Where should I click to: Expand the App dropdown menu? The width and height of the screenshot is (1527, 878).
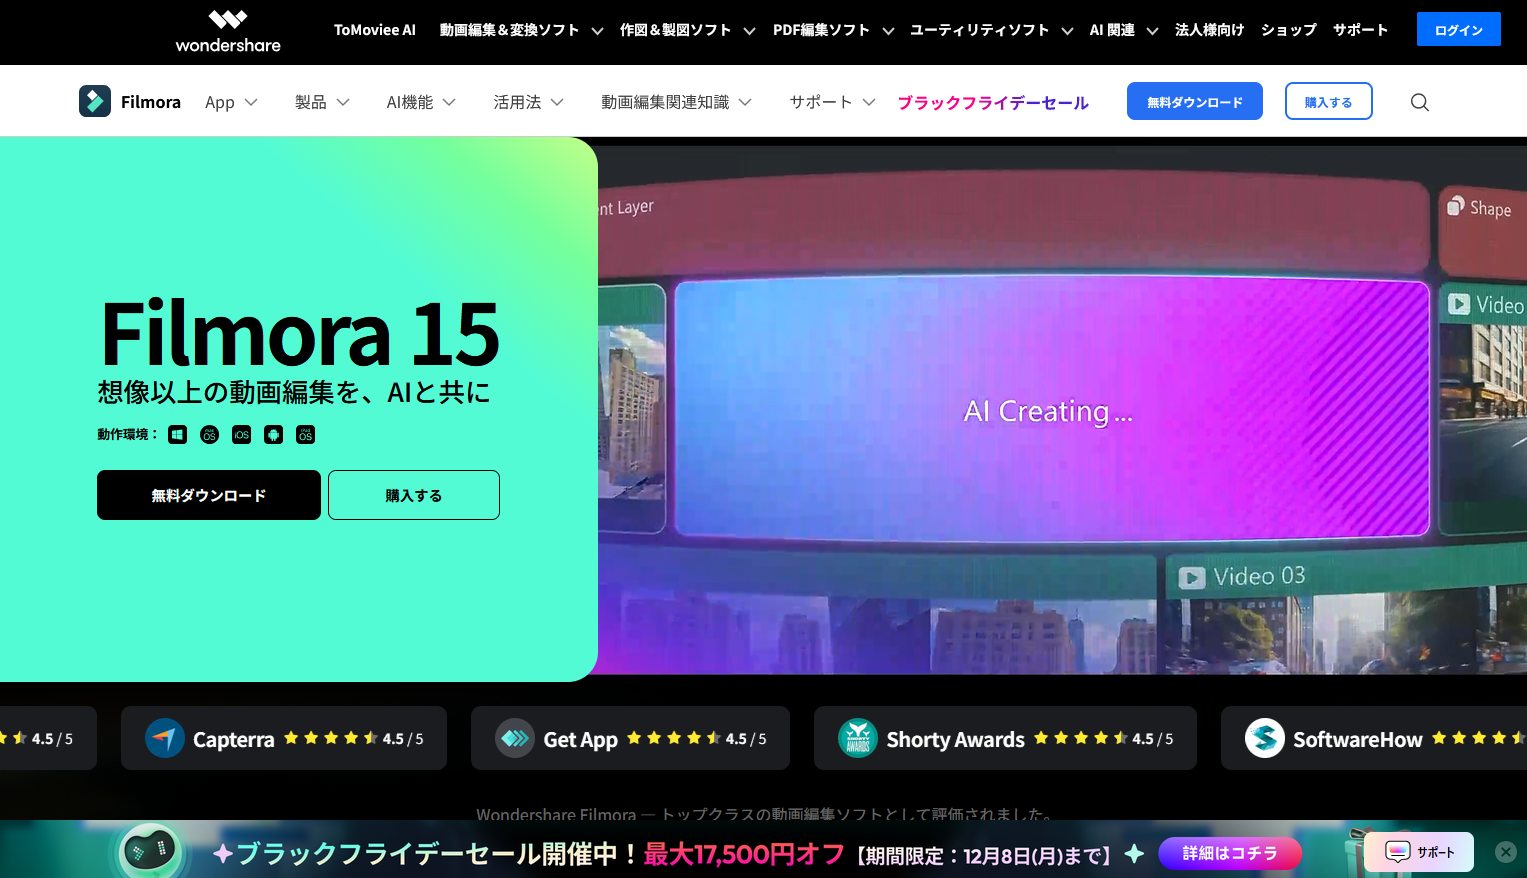tap(231, 102)
